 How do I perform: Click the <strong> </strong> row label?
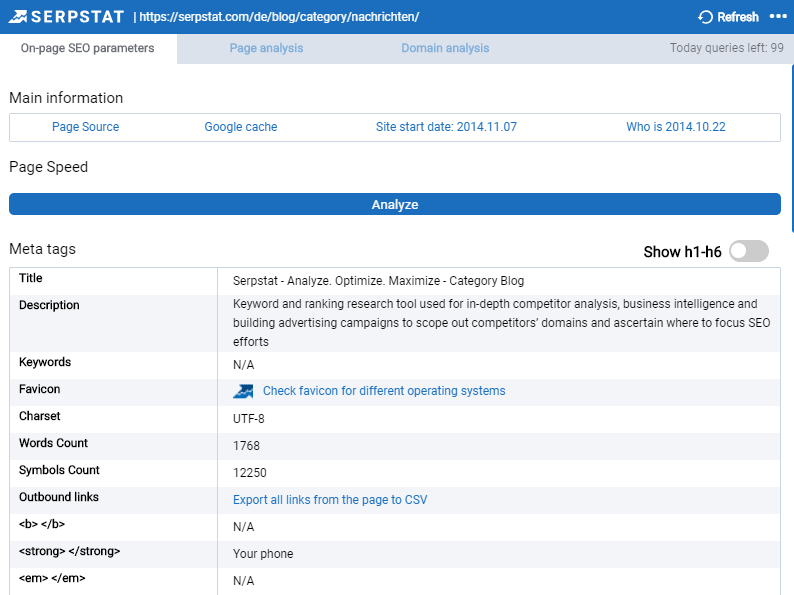pyautogui.click(x=69, y=551)
